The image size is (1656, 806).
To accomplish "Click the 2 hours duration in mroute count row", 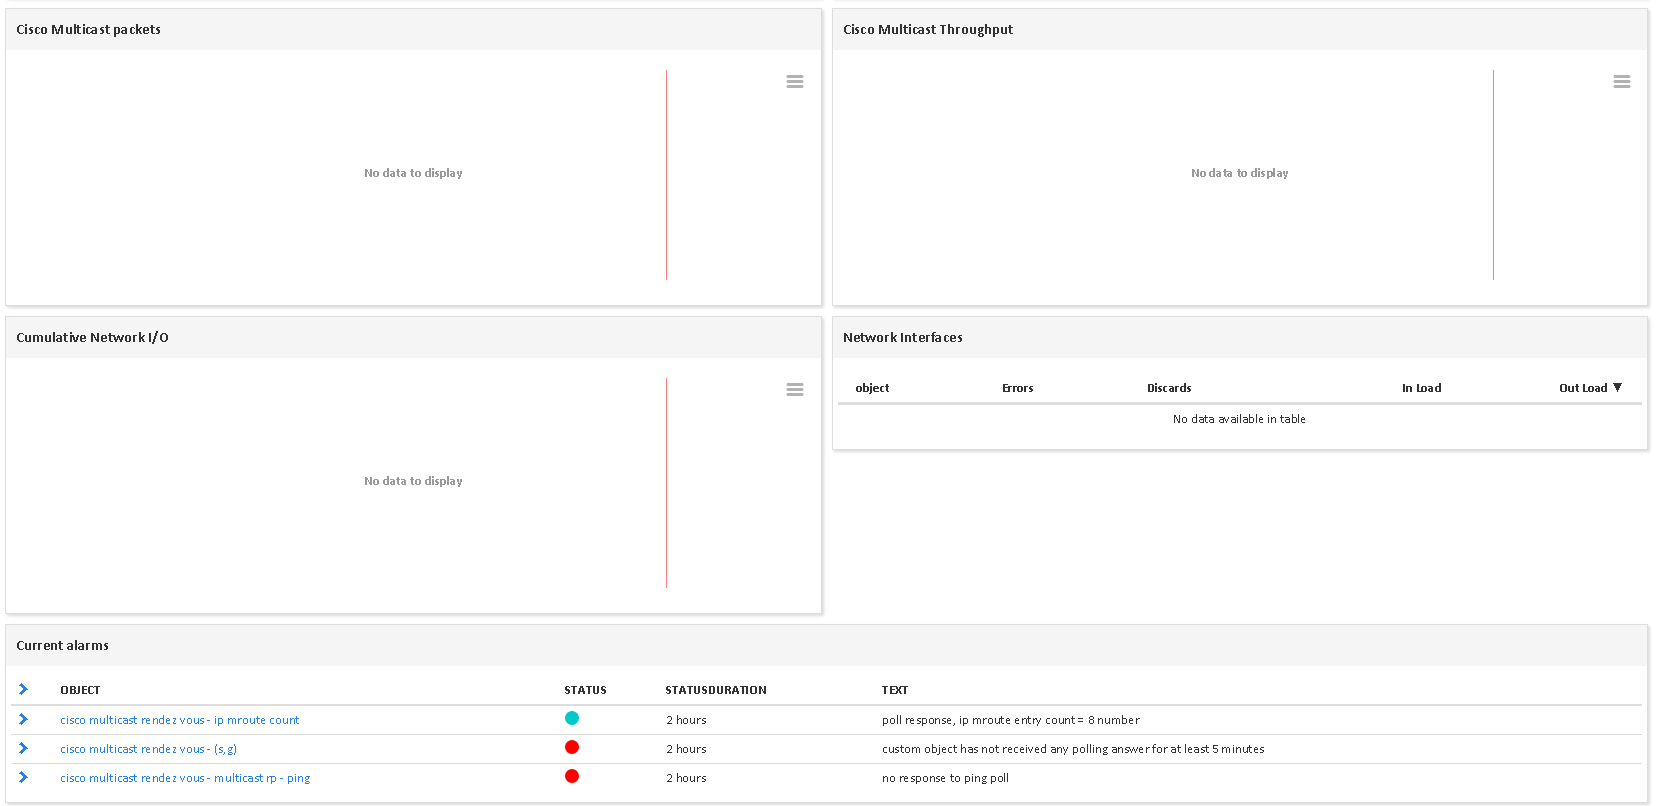I will click(686, 720).
